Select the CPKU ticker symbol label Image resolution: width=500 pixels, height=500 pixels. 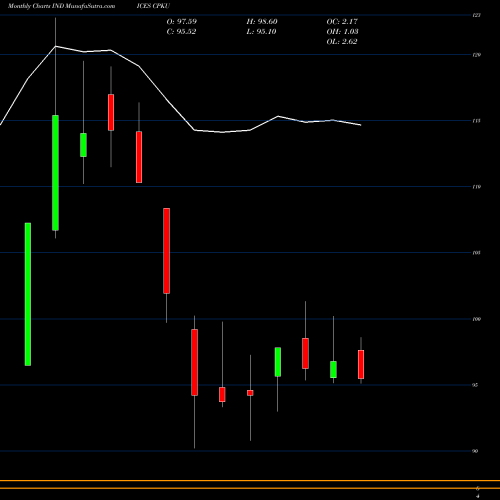161,6
